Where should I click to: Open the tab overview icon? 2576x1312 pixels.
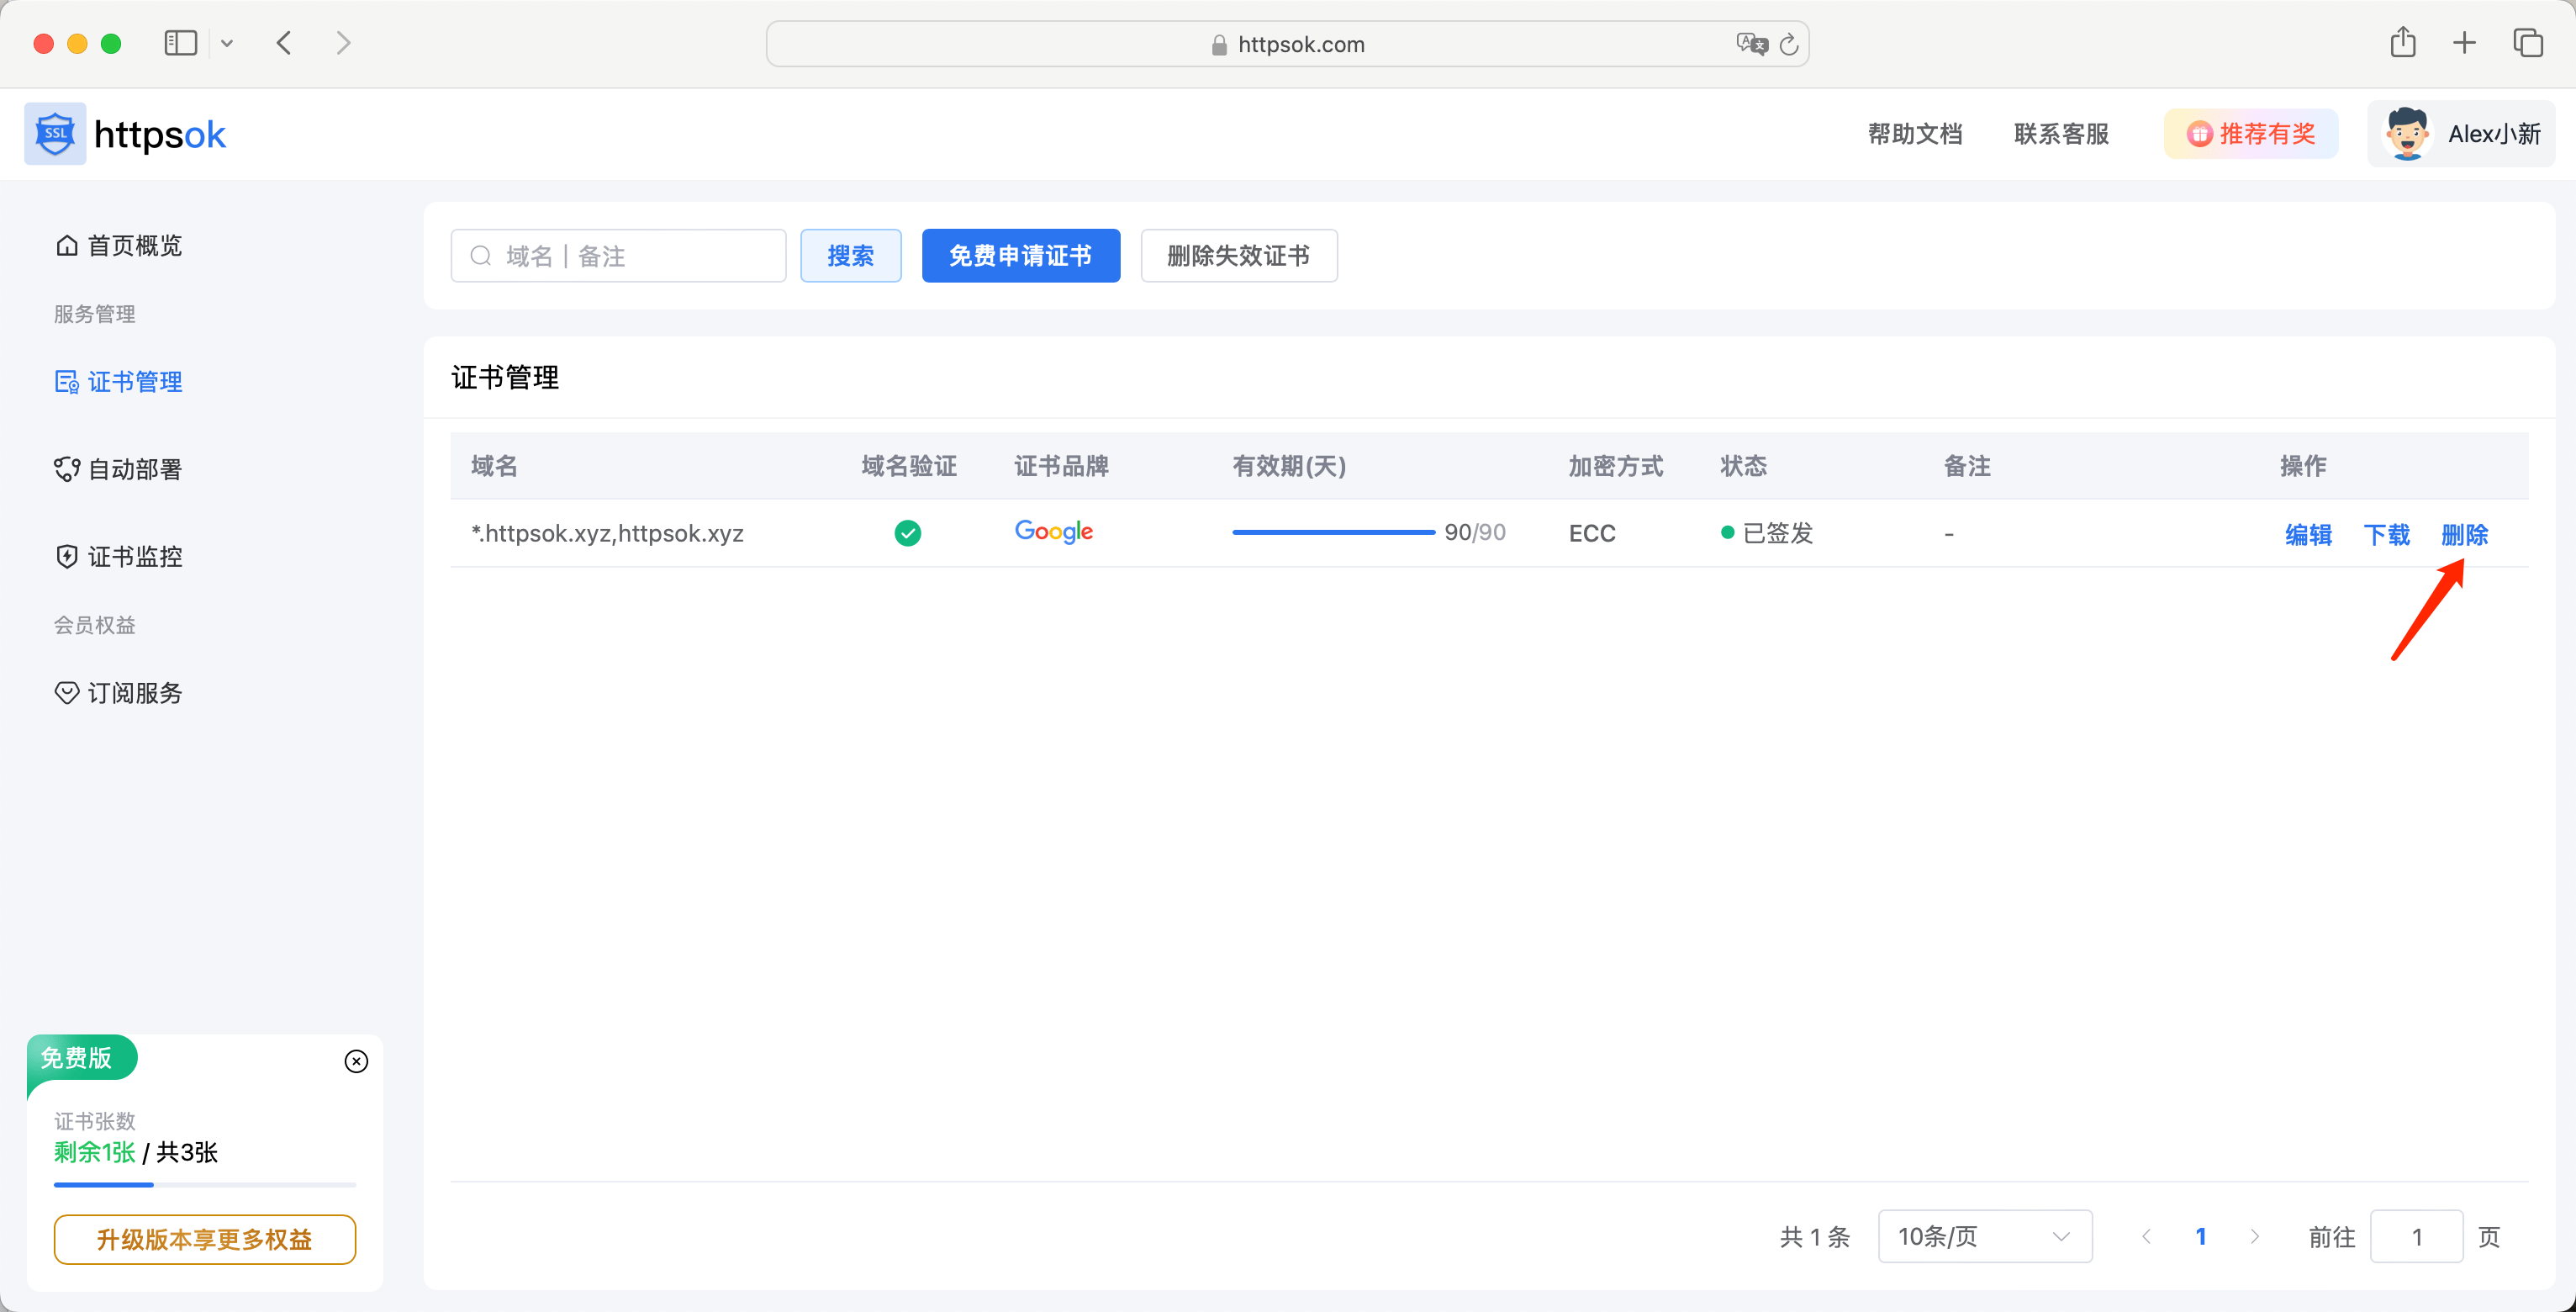(2527, 43)
